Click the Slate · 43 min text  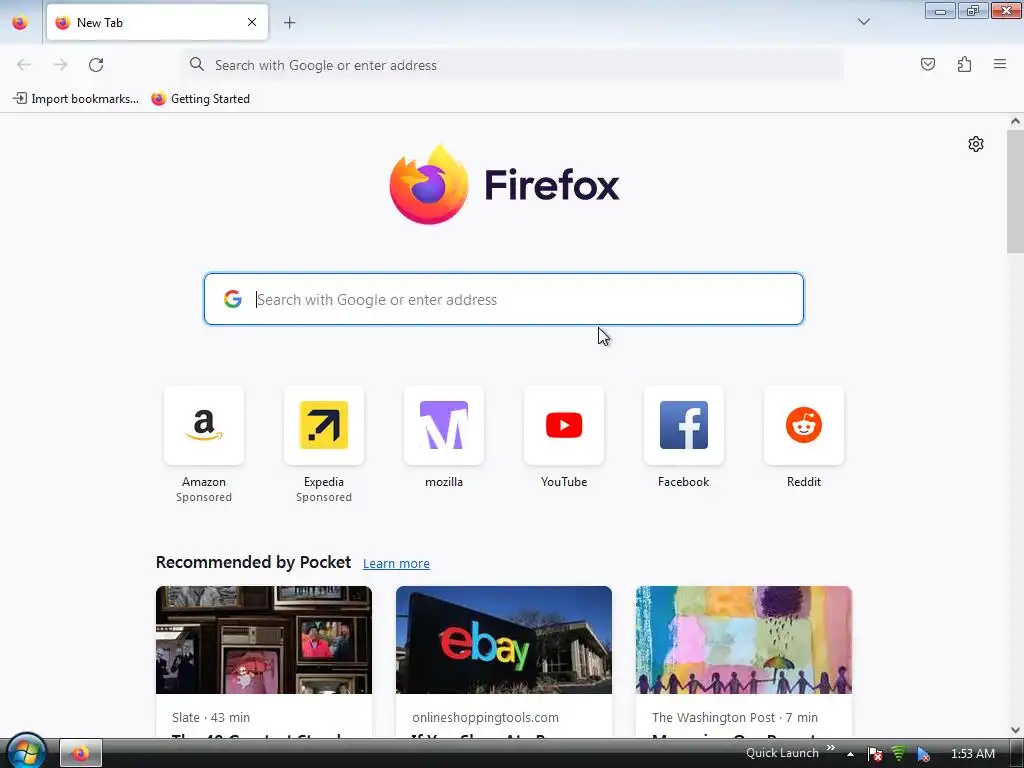click(x=211, y=718)
